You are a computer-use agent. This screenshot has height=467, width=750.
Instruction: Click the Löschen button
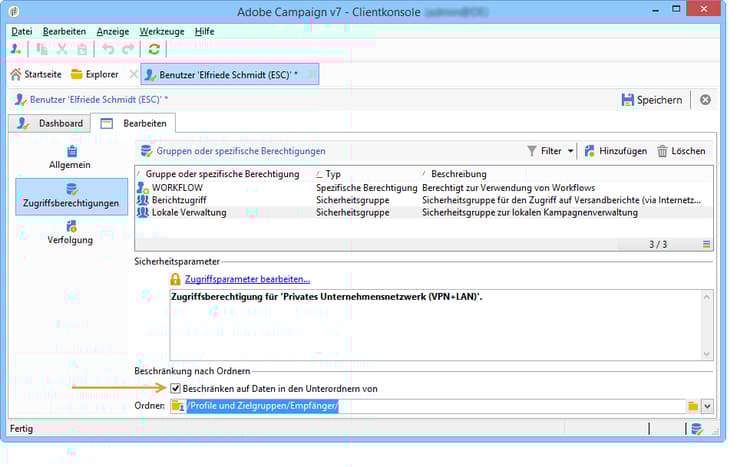coord(681,151)
